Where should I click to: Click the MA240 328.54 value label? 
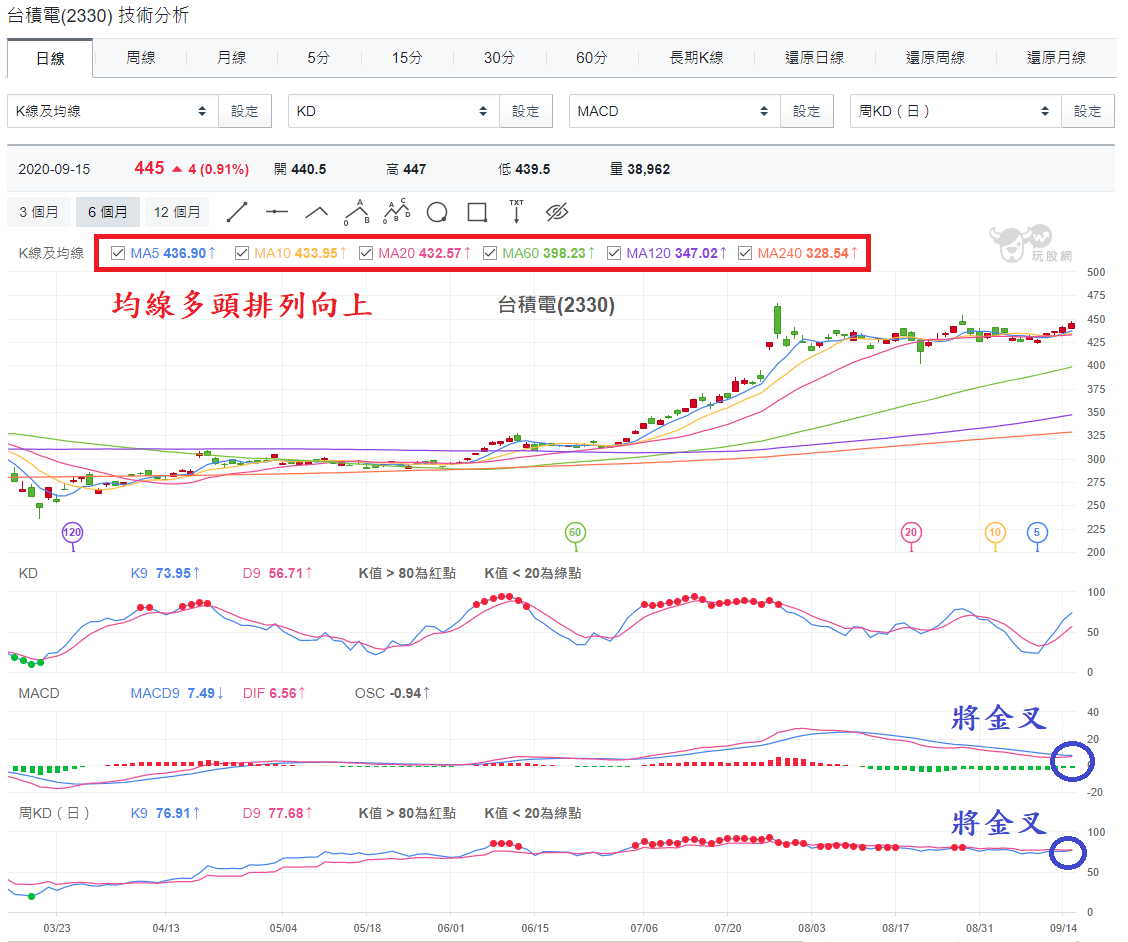[808, 253]
